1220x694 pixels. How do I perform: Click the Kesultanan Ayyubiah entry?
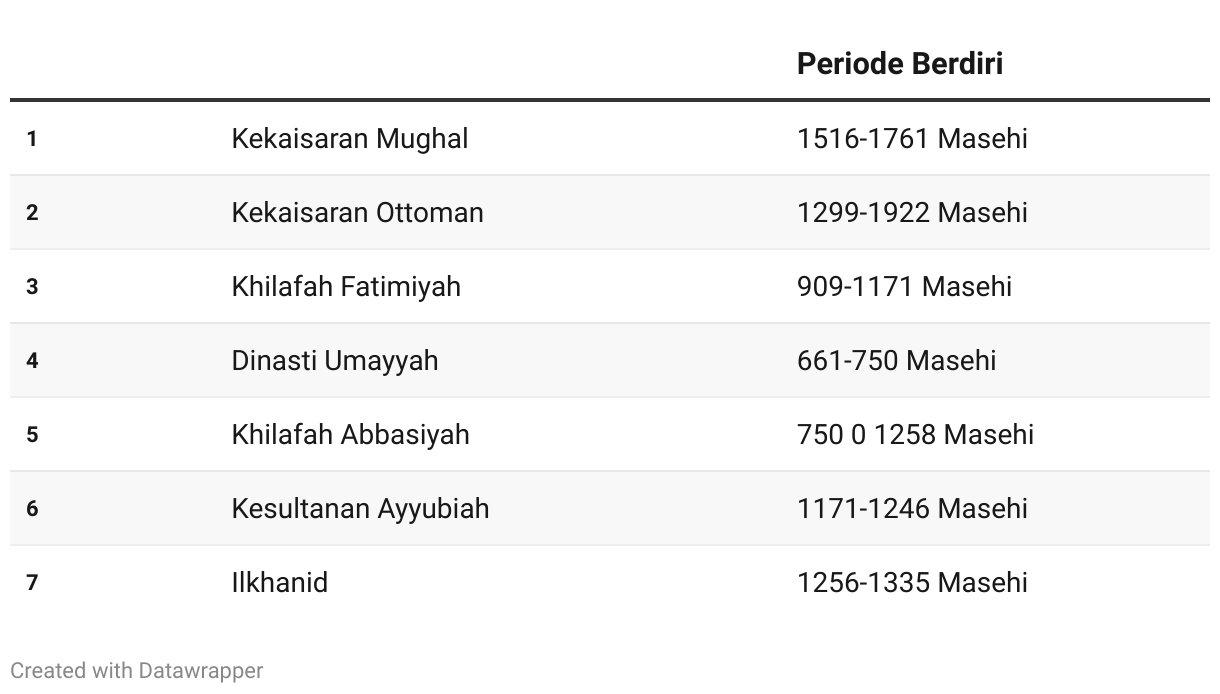360,508
